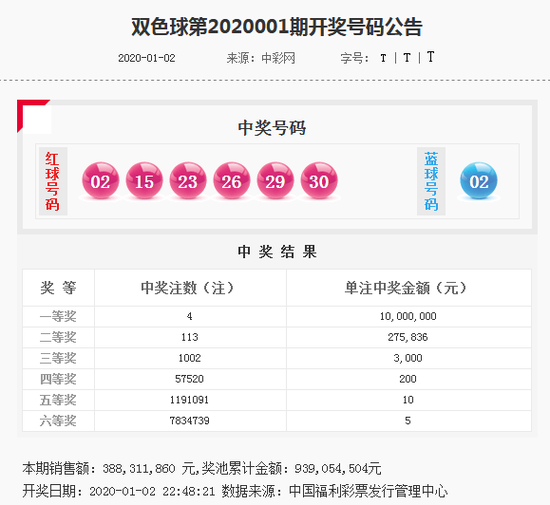Click the jackpot pool amount 939,054,504元

pos(337,469)
